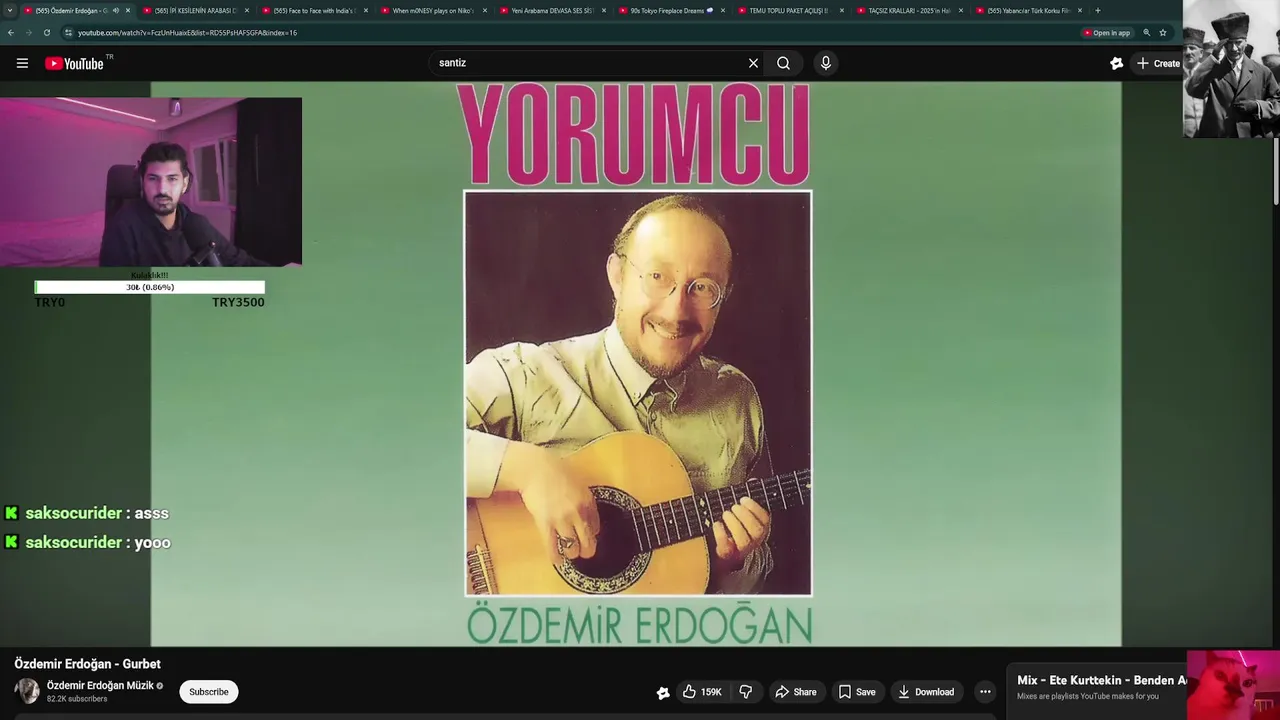1280x720 pixels.
Task: Open the zoom magnifier in the address bar
Action: [x=1146, y=32]
